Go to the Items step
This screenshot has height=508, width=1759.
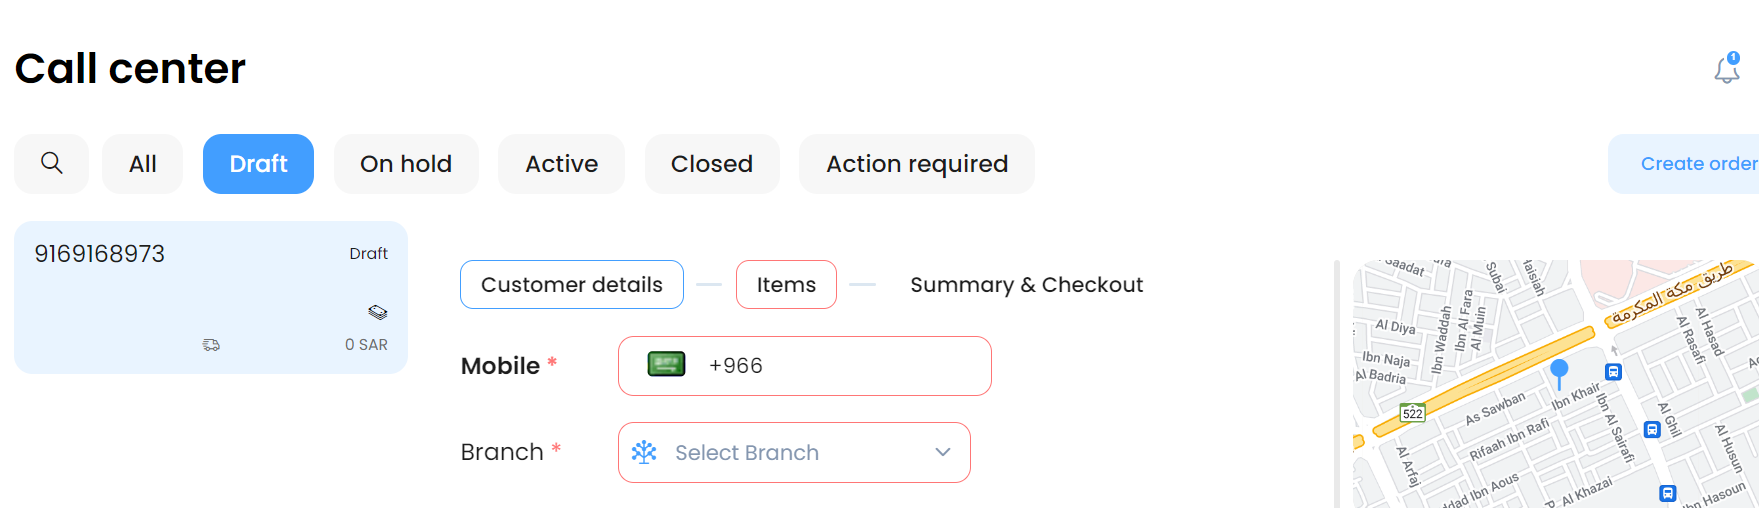786,285
